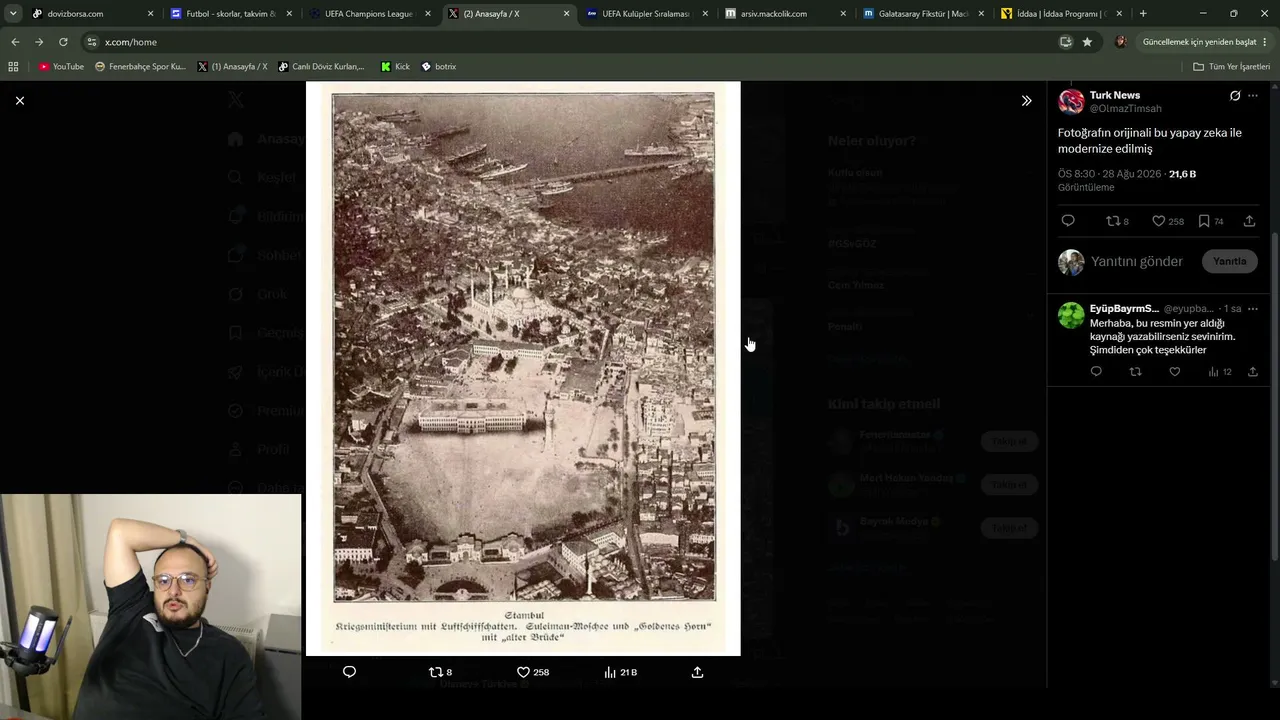Share the EyüpBayrmS comment
Image resolution: width=1280 pixels, height=720 pixels.
1253,372
